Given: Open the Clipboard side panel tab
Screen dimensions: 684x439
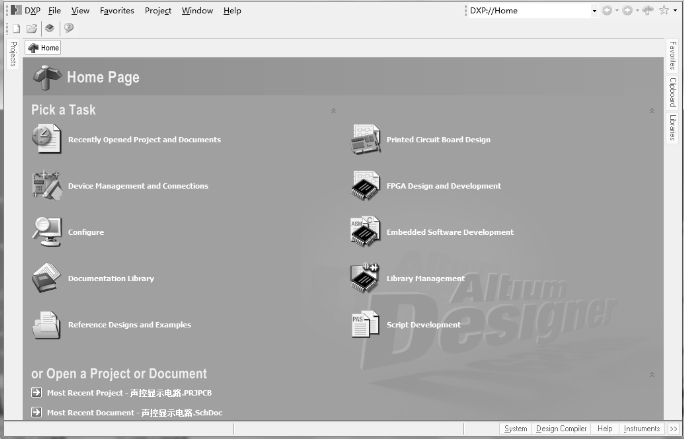Looking at the screenshot, I should [x=672, y=92].
